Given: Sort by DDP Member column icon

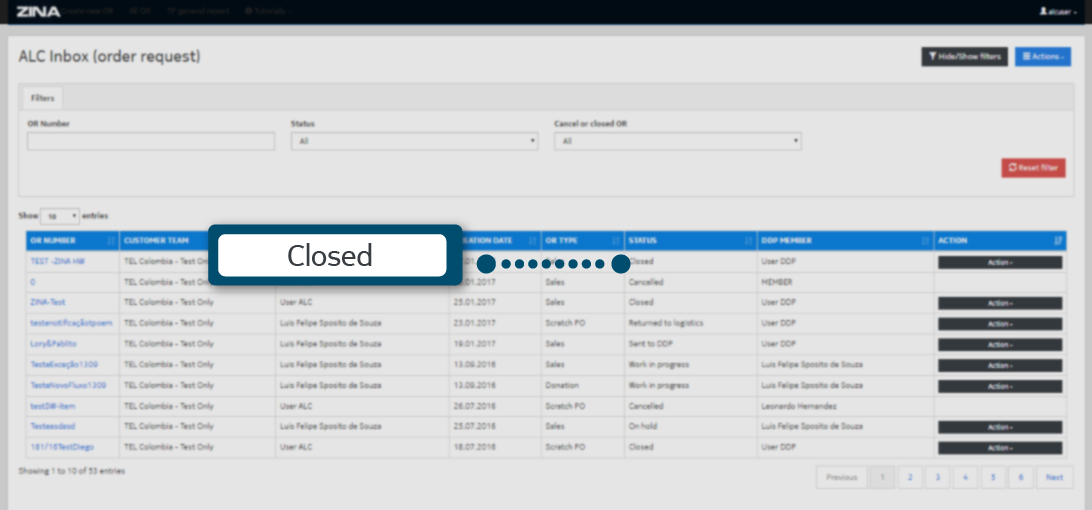Looking at the screenshot, I should coord(924,241).
